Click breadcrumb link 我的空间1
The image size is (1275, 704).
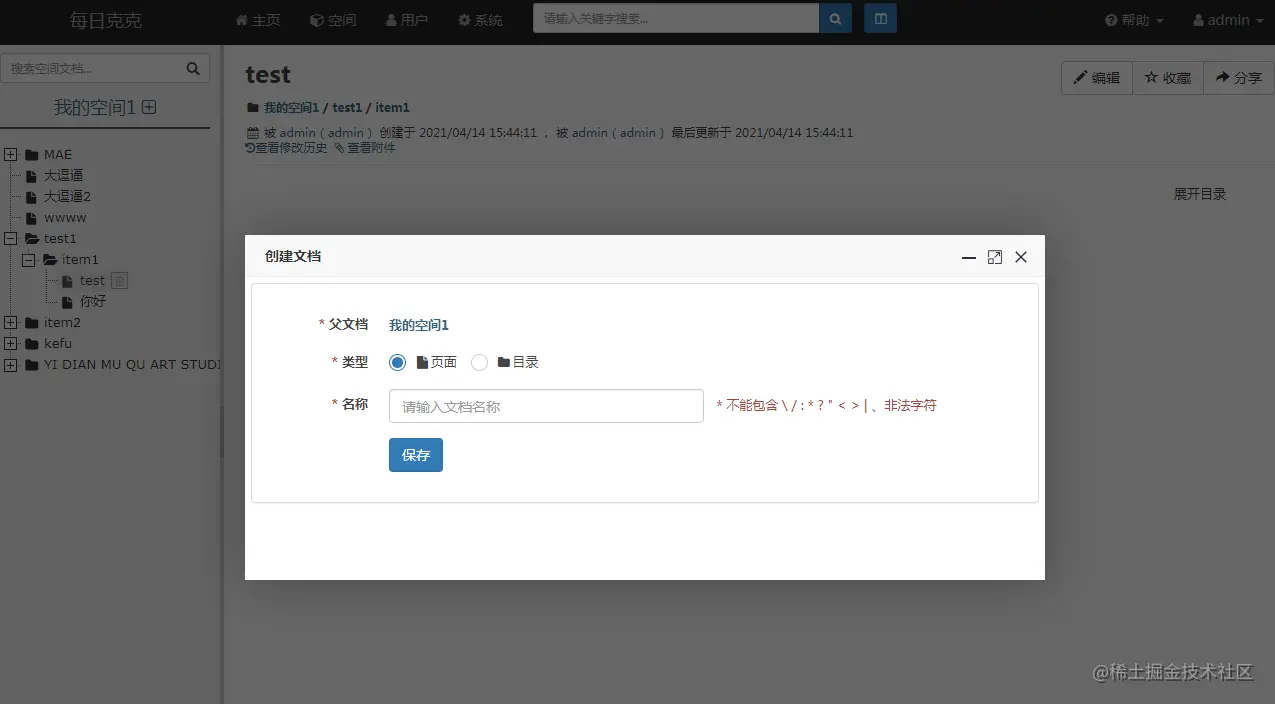coord(291,107)
